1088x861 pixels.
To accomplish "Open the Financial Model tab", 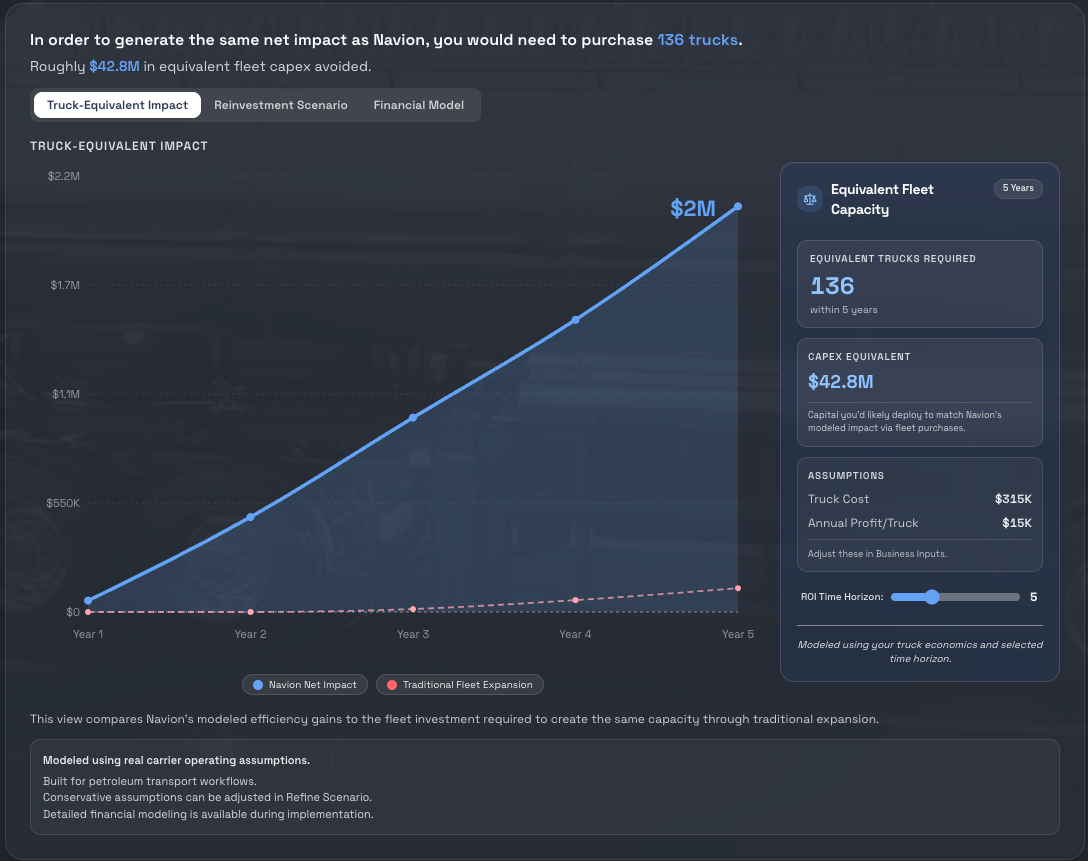I will coord(418,105).
